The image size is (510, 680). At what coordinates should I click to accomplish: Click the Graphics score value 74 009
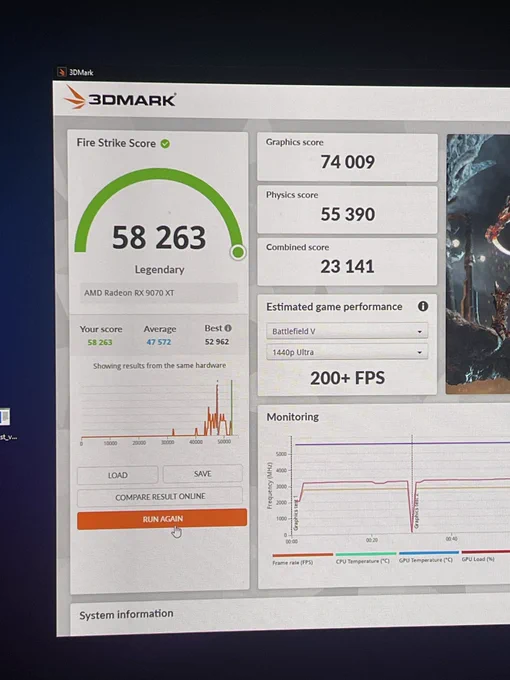tap(348, 162)
